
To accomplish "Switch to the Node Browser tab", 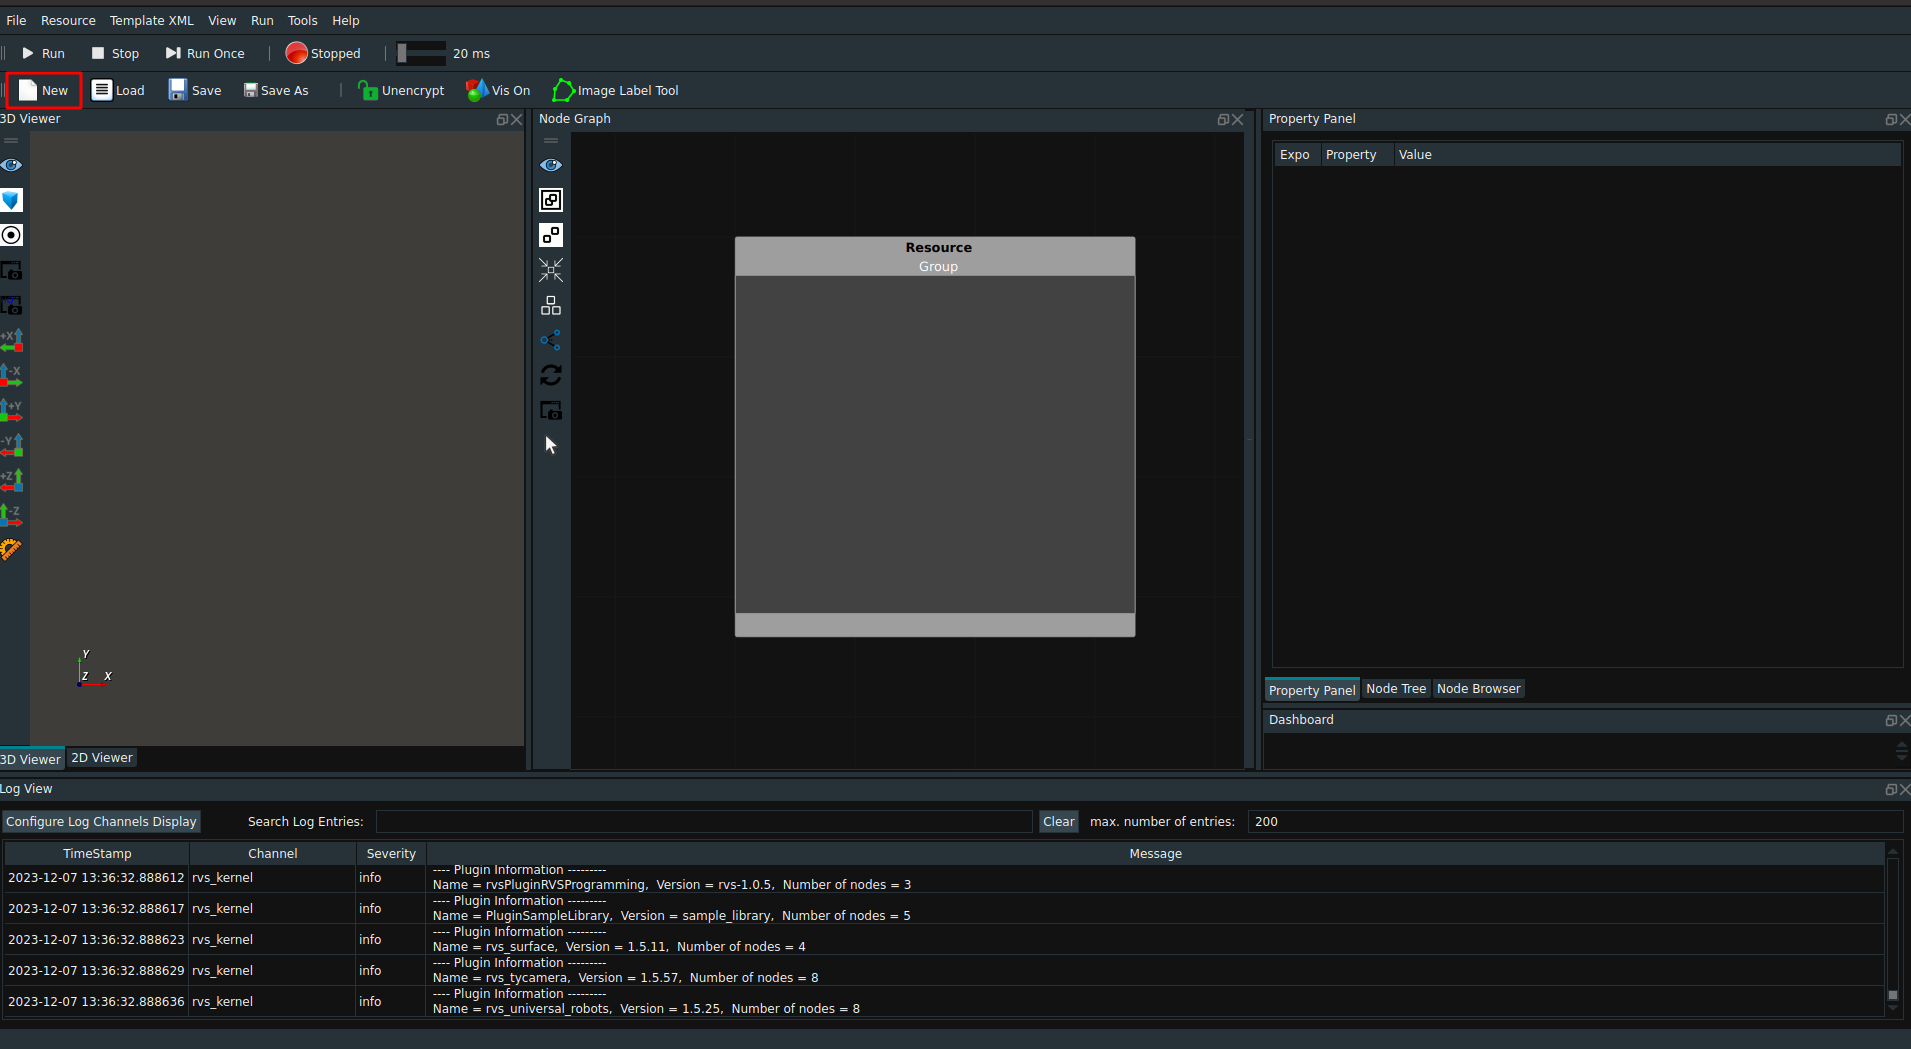I will [x=1478, y=689].
